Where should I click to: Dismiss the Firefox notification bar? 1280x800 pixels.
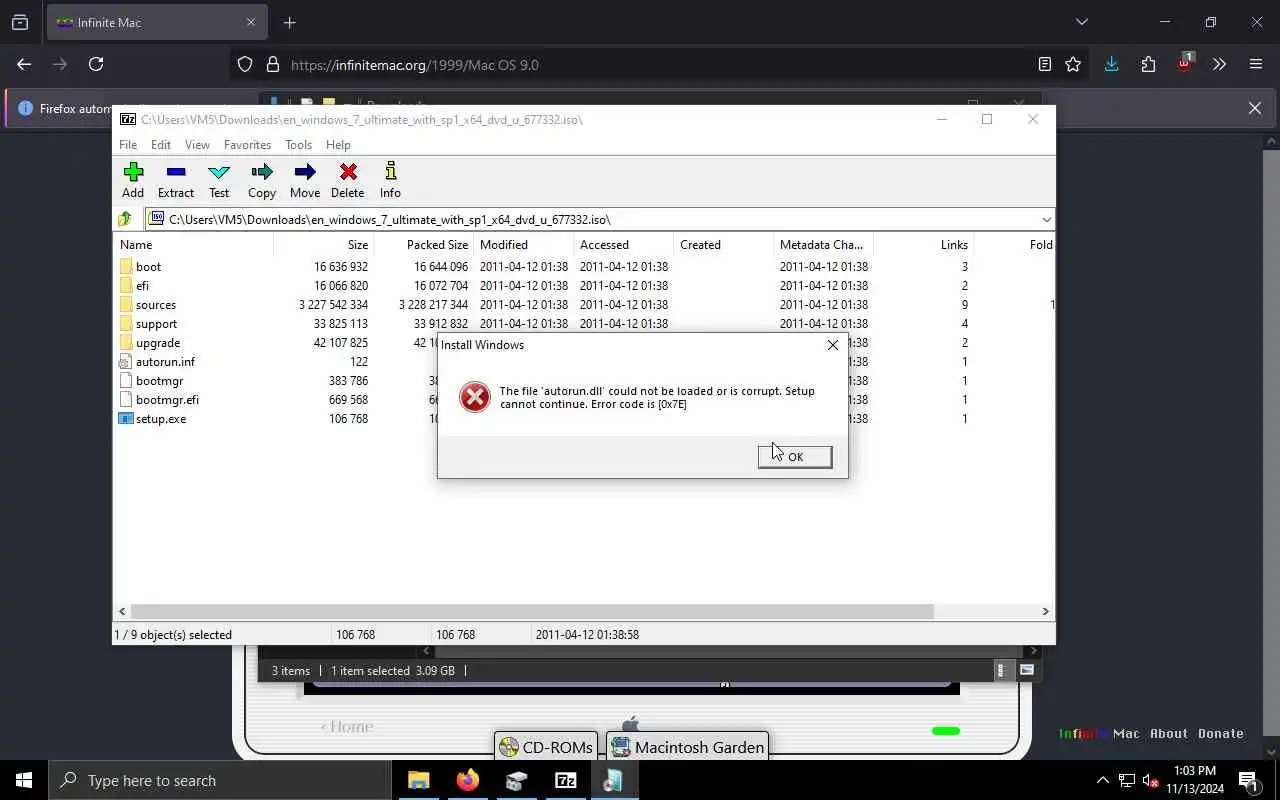click(1254, 108)
